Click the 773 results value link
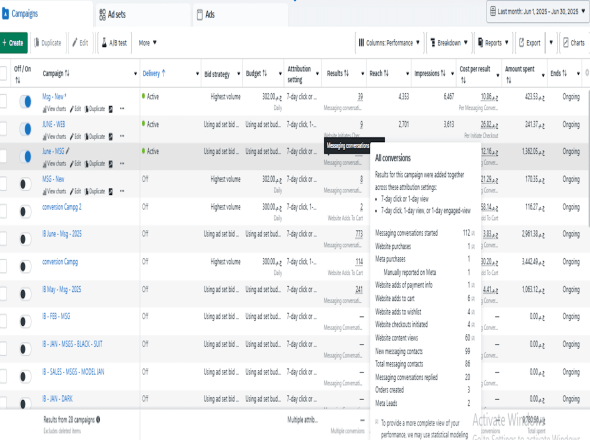This screenshot has height=440, width=590. (x=359, y=234)
